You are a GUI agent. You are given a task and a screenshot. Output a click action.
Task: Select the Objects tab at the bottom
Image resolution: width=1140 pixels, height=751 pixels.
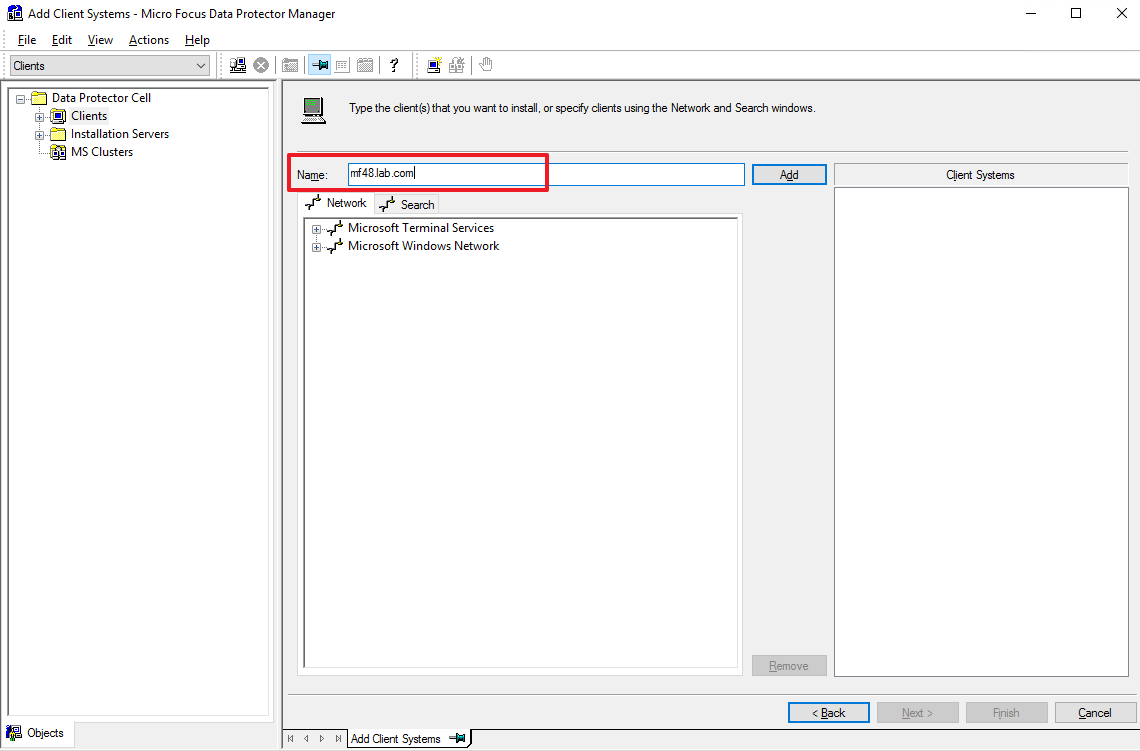(x=36, y=733)
